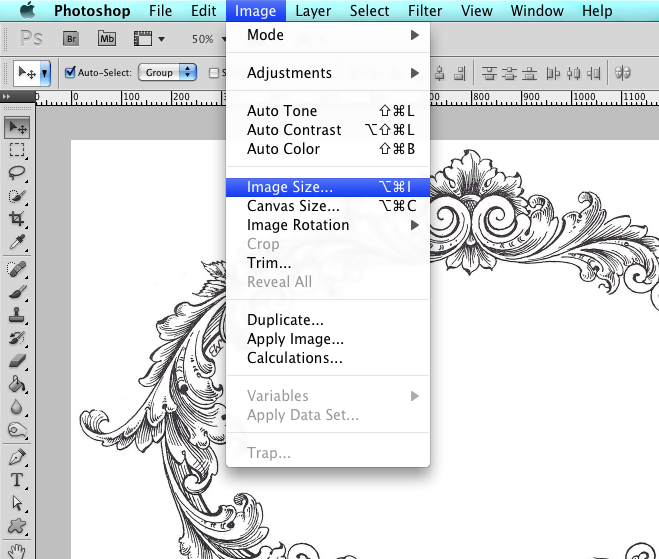Choose Canvas Size… menu entry
The image size is (659, 559).
[328, 206]
